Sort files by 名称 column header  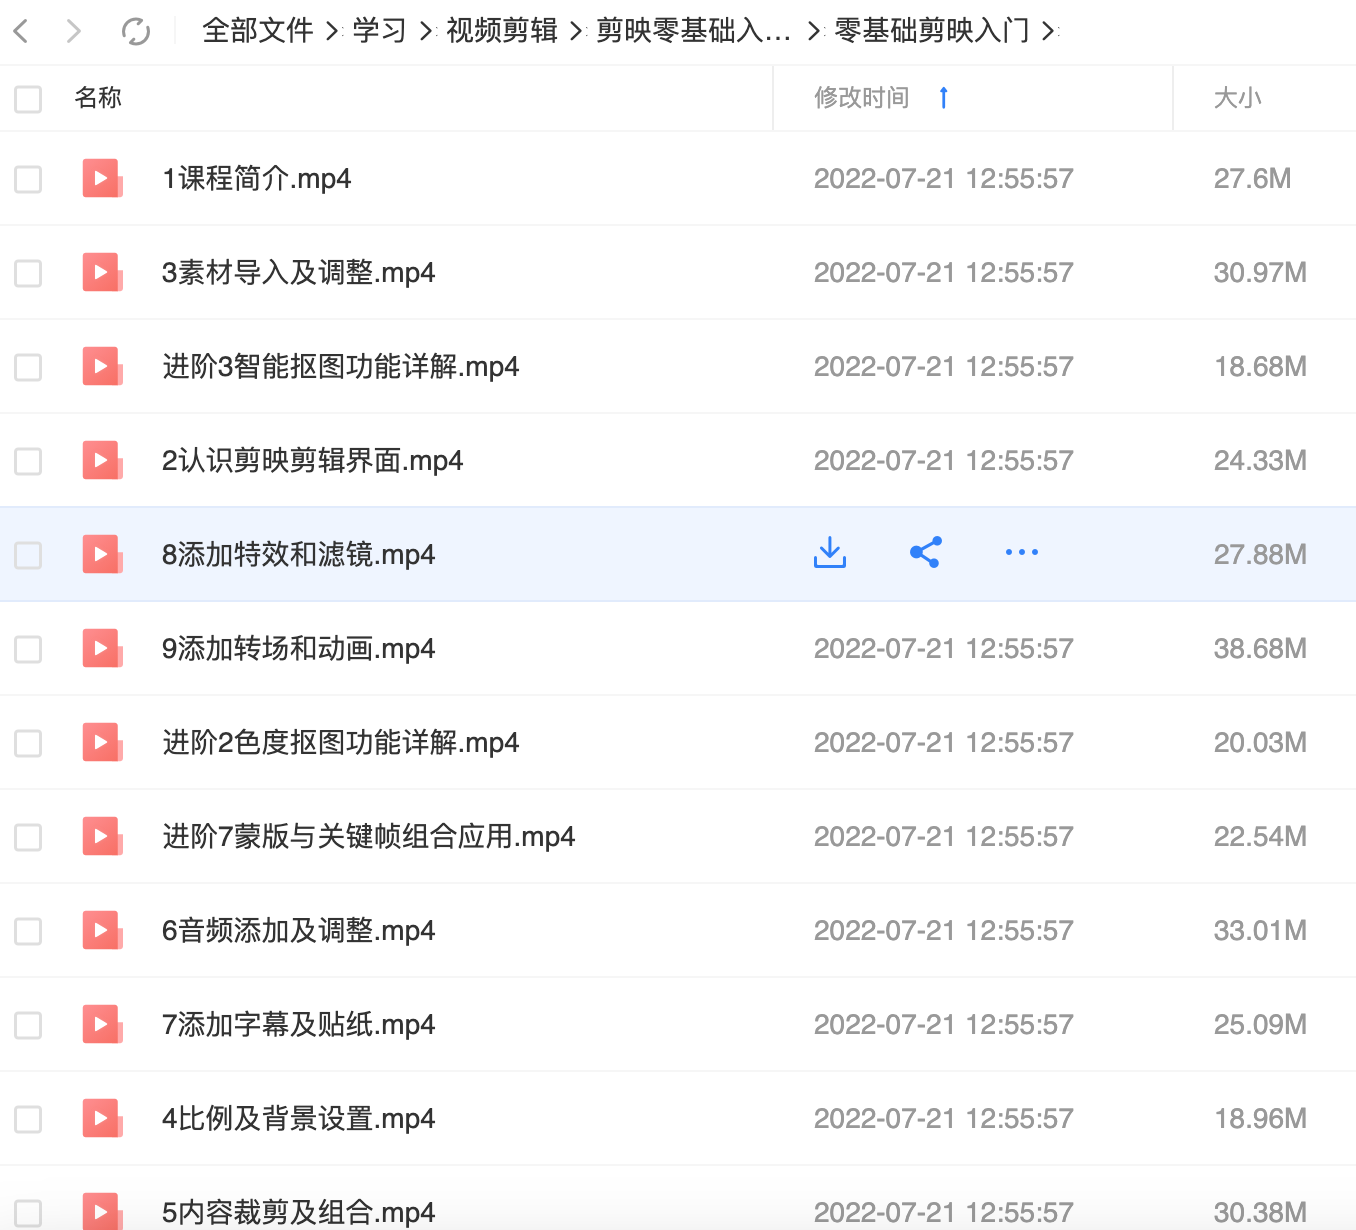coord(98,98)
